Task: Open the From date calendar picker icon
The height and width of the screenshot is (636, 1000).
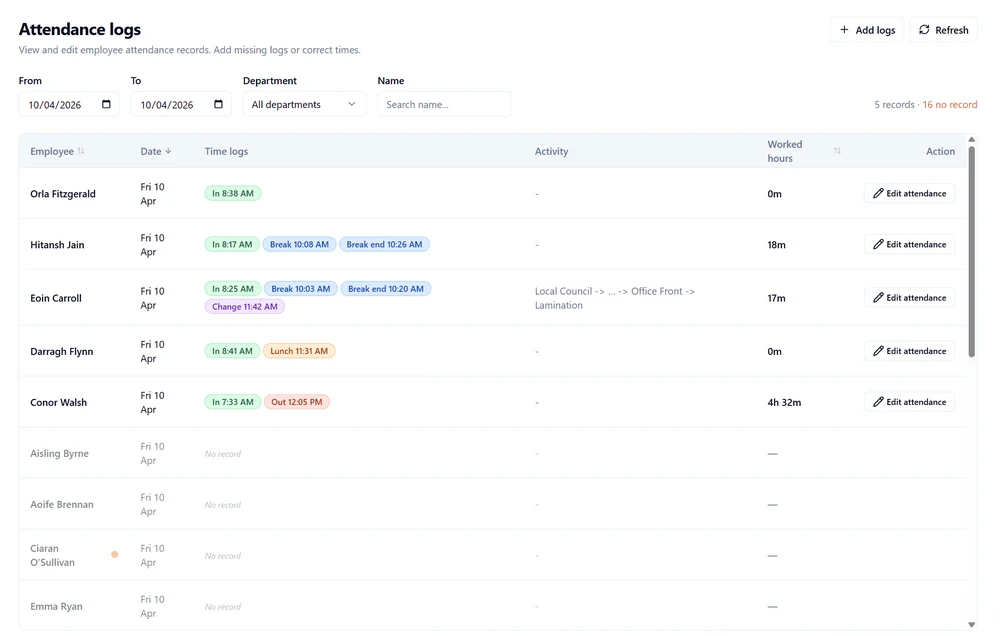Action: point(107,104)
